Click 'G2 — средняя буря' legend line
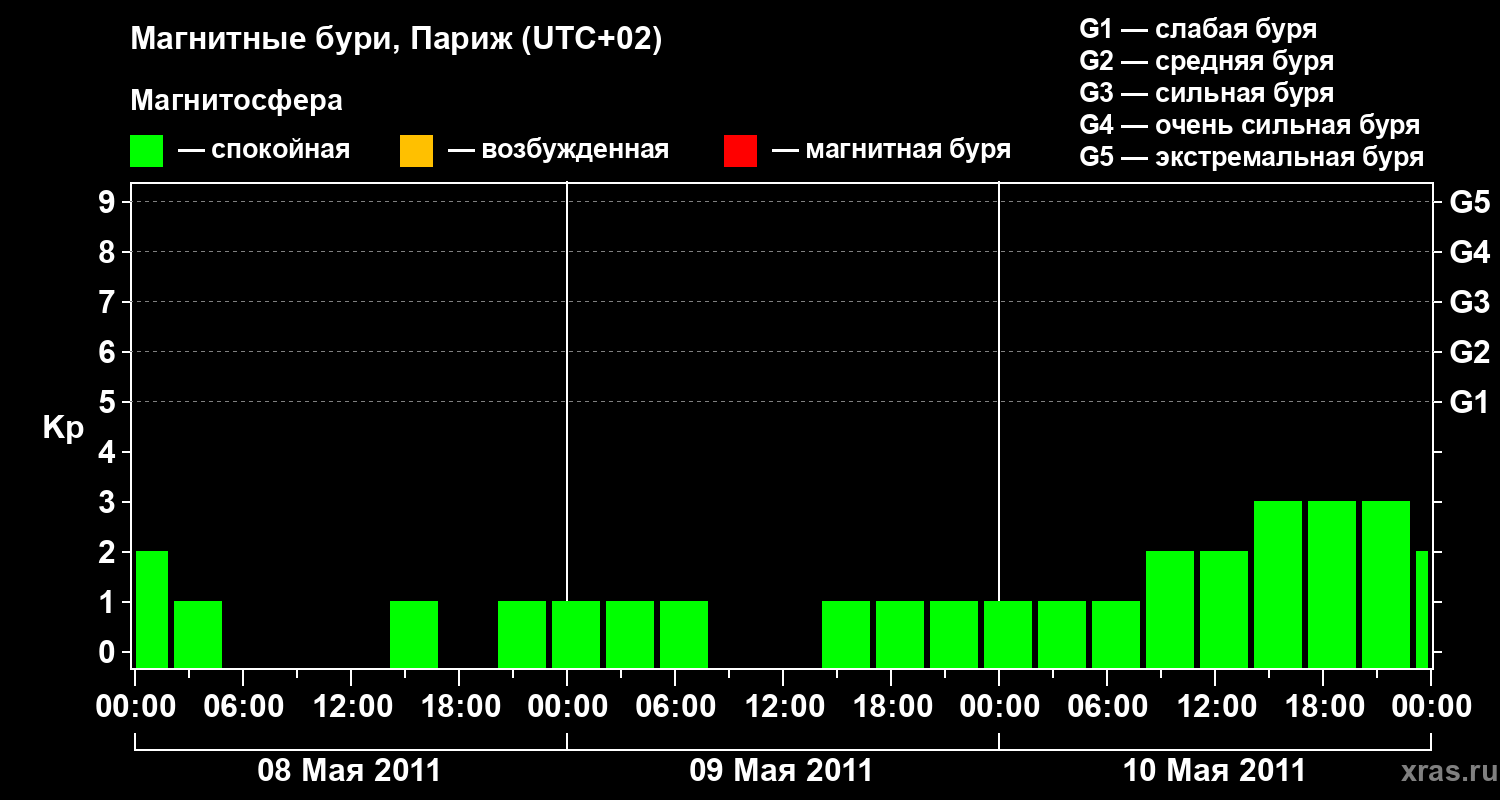The width and height of the screenshot is (1500, 800). pos(1206,61)
